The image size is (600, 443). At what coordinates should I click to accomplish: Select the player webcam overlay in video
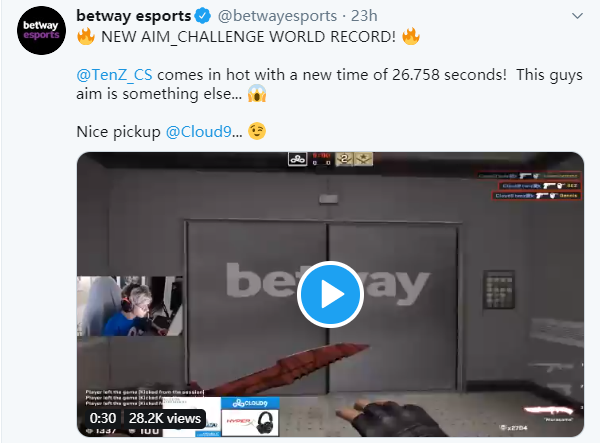(130, 306)
